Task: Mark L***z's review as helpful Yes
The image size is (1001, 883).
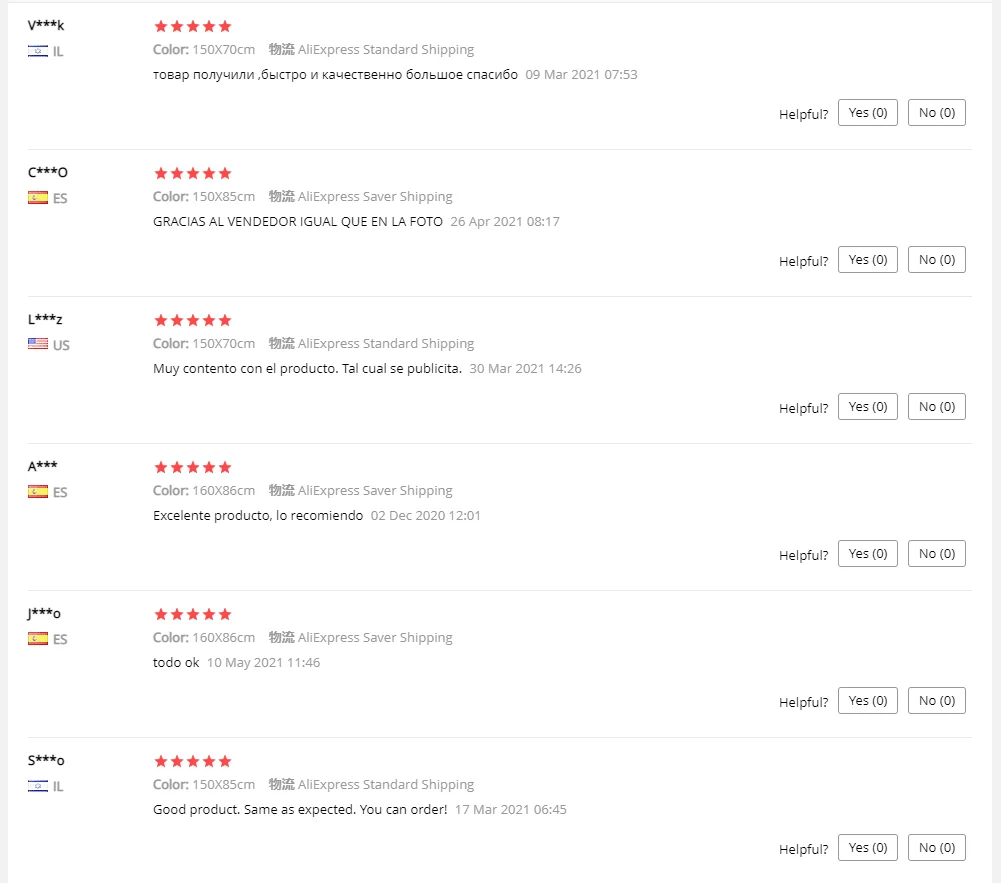Action: [x=868, y=407]
